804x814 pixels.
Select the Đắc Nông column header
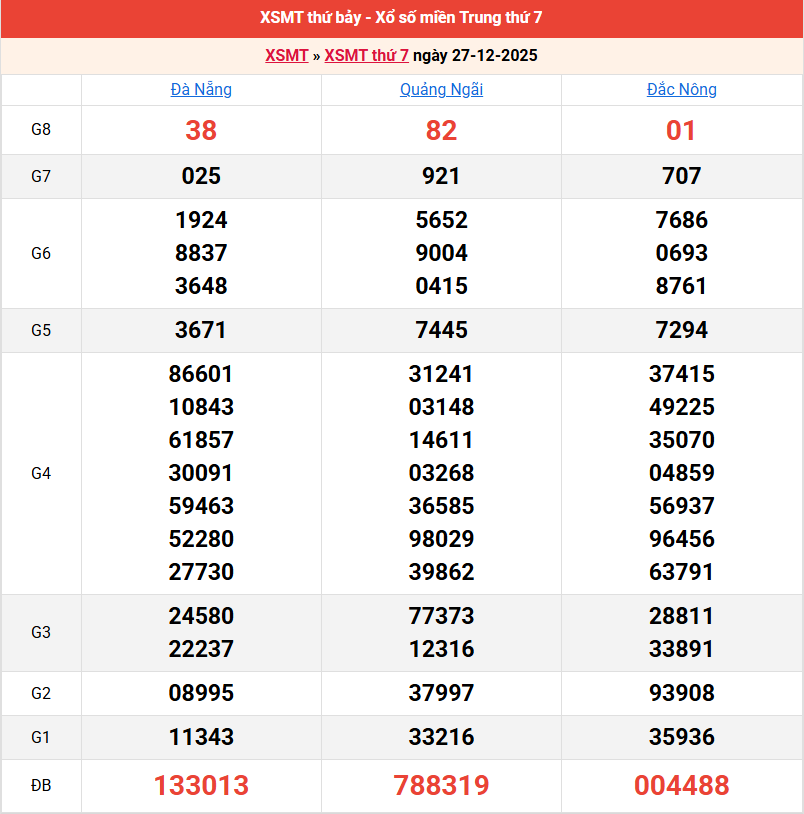point(683,89)
